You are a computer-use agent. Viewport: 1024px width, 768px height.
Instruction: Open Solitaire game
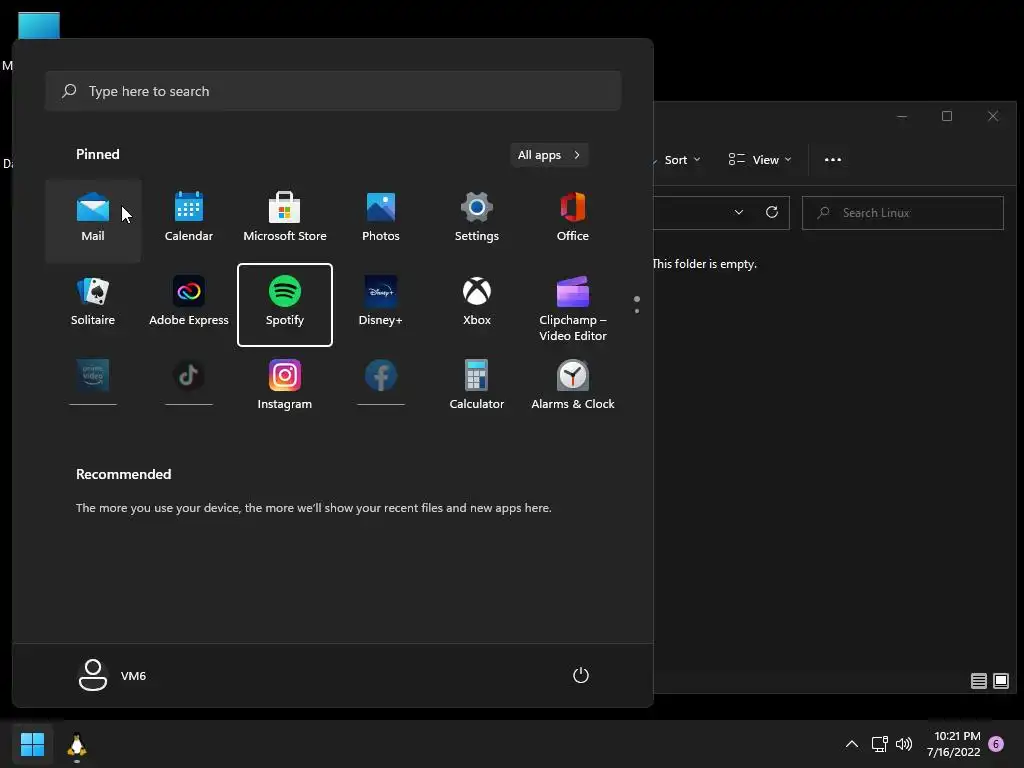(x=93, y=305)
